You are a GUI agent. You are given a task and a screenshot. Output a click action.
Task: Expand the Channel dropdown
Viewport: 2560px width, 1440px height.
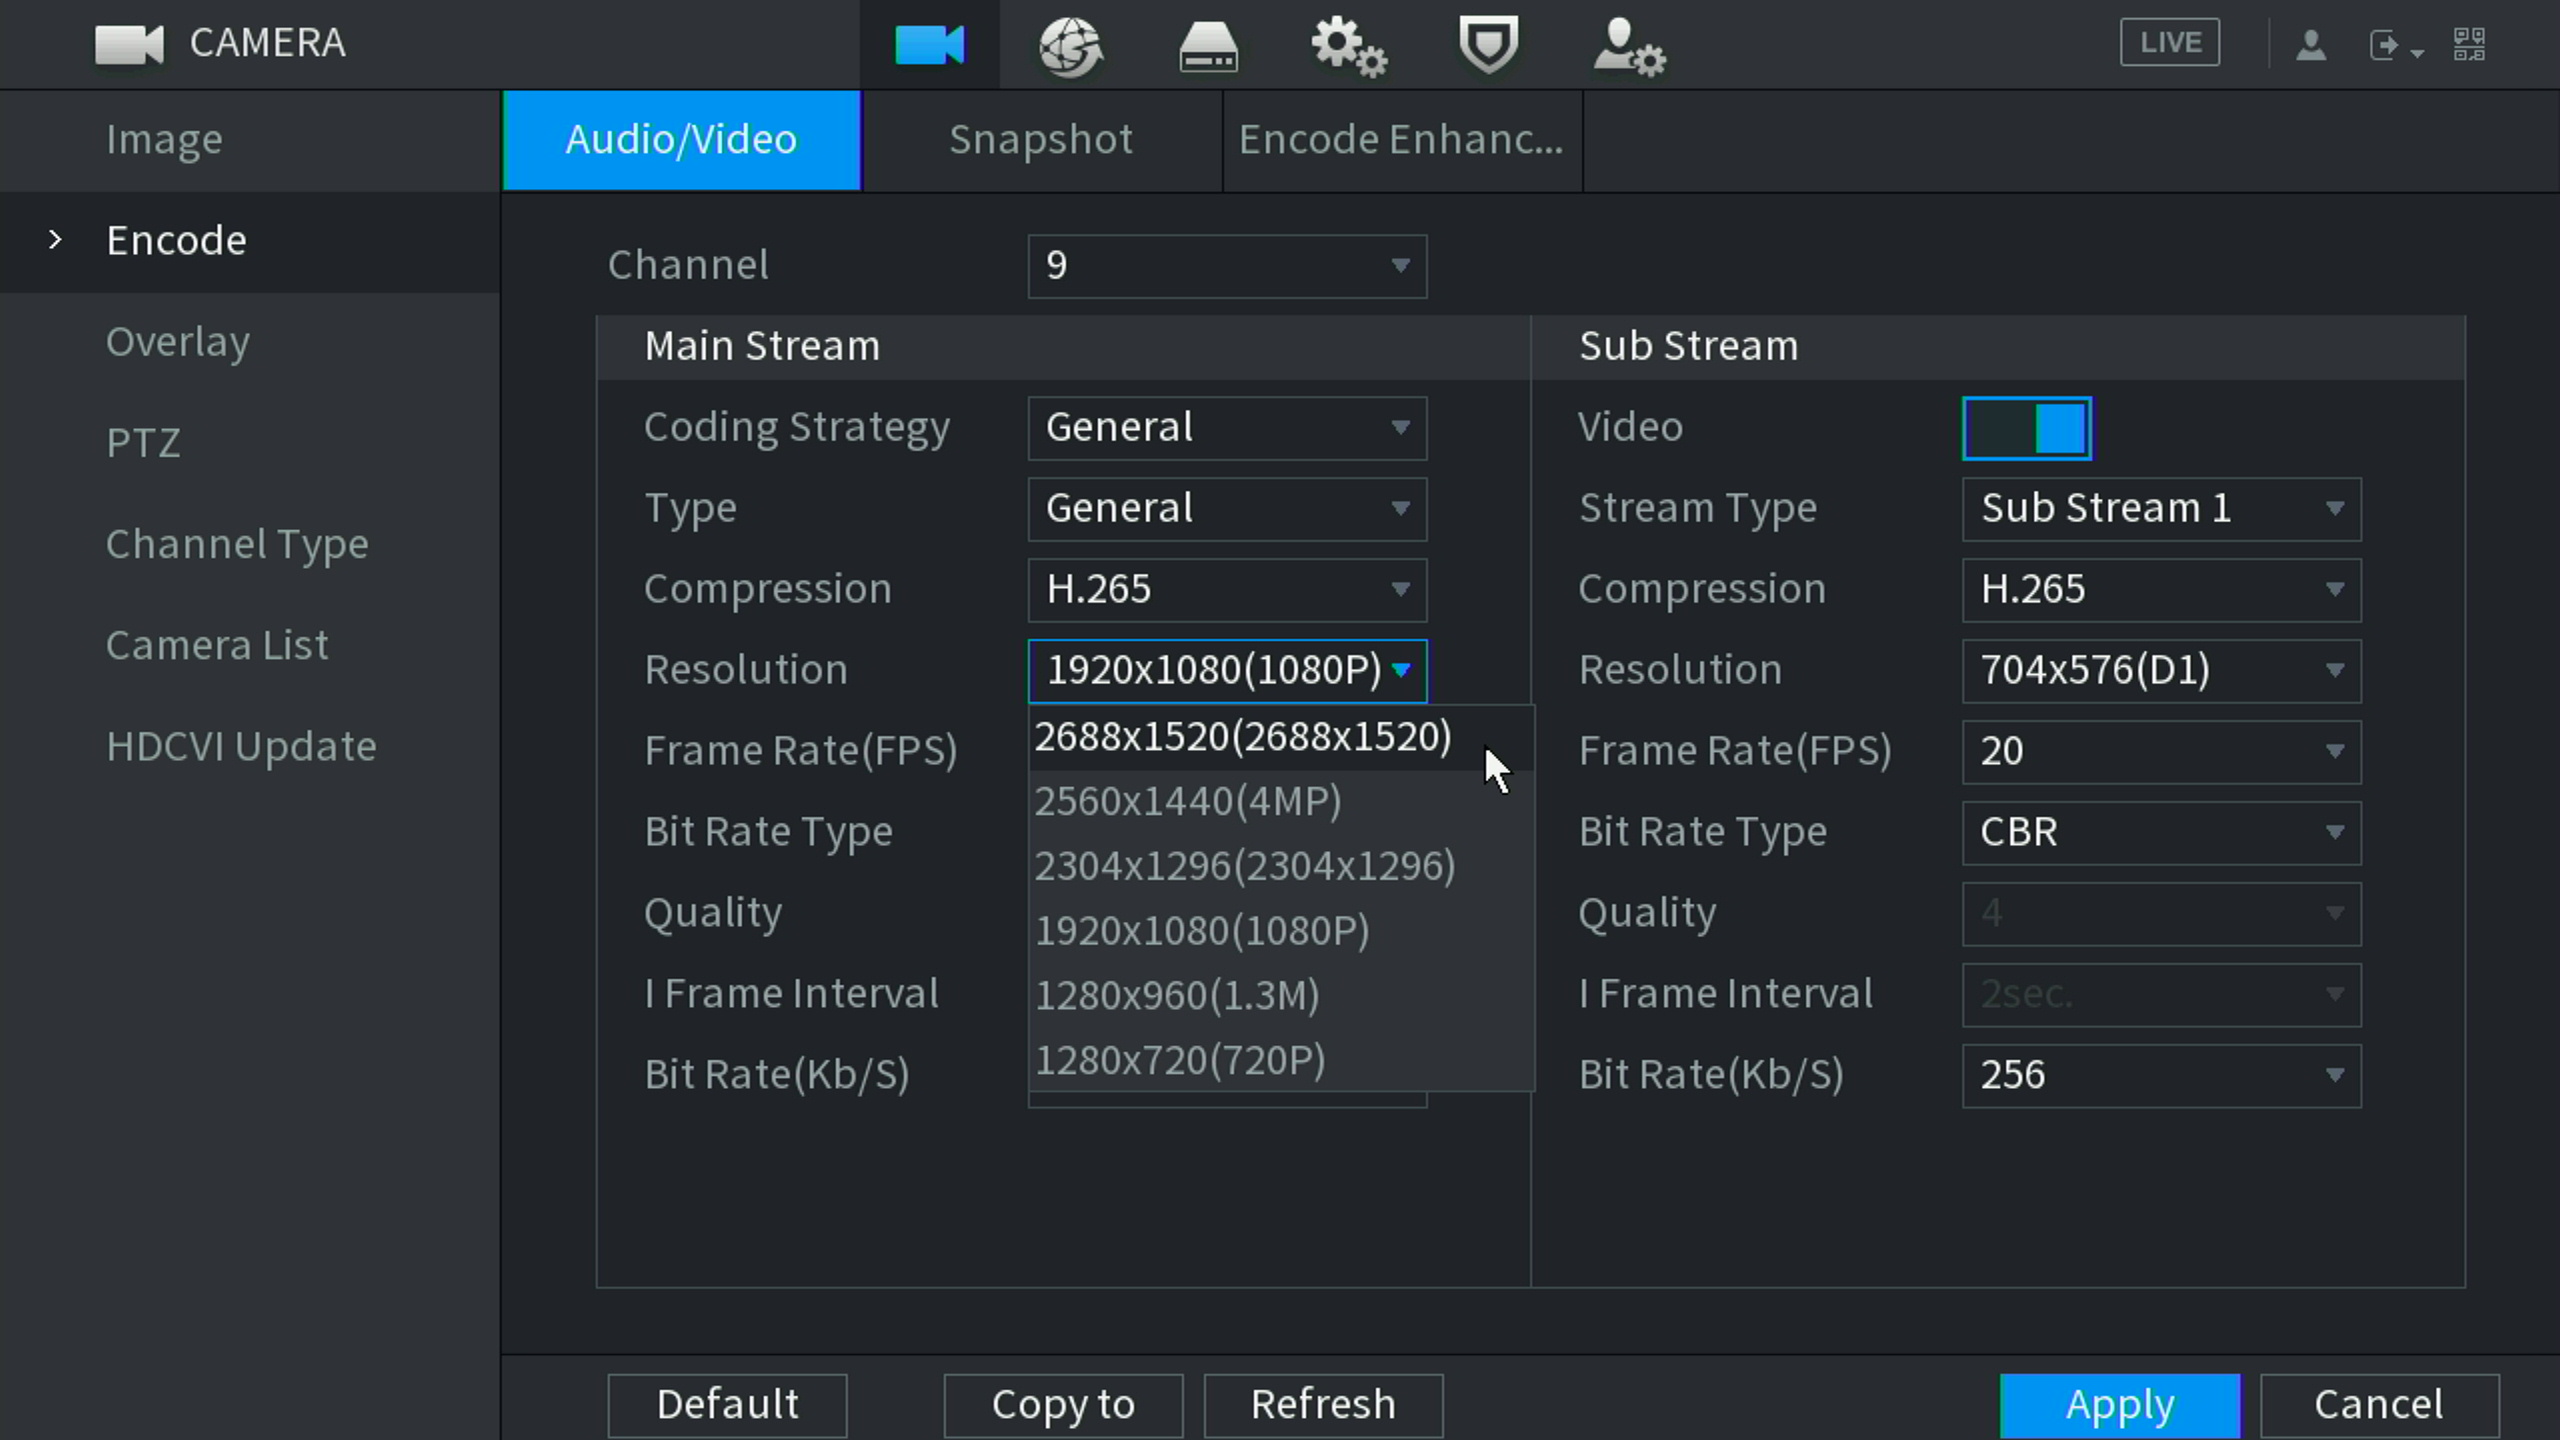click(x=1226, y=266)
